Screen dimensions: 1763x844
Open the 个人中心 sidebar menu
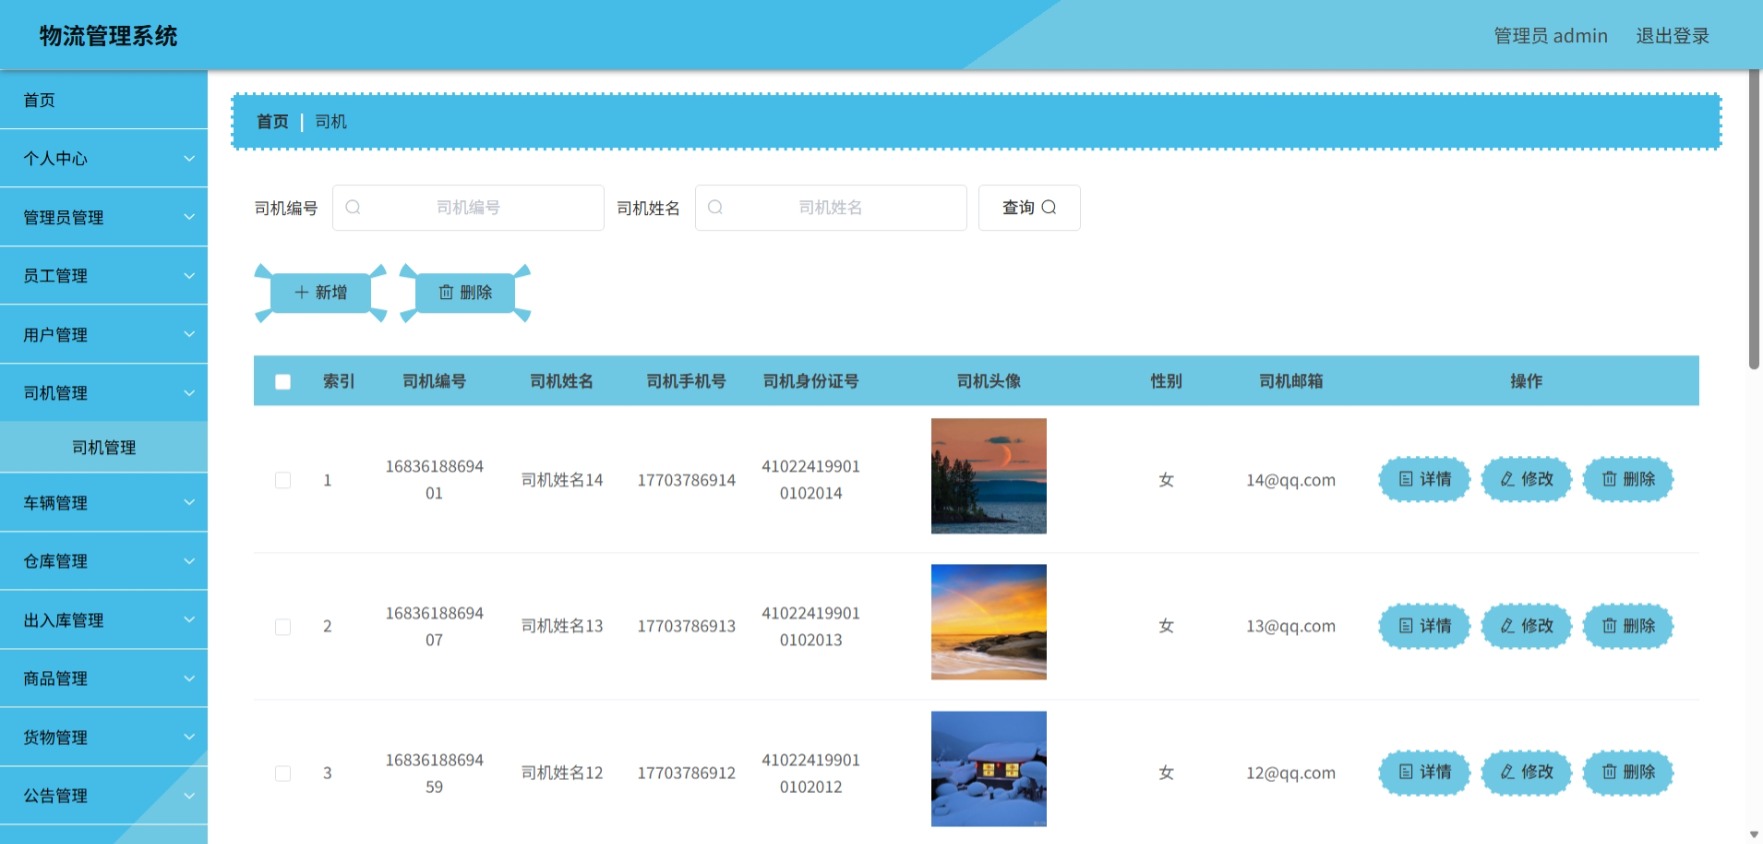[104, 158]
